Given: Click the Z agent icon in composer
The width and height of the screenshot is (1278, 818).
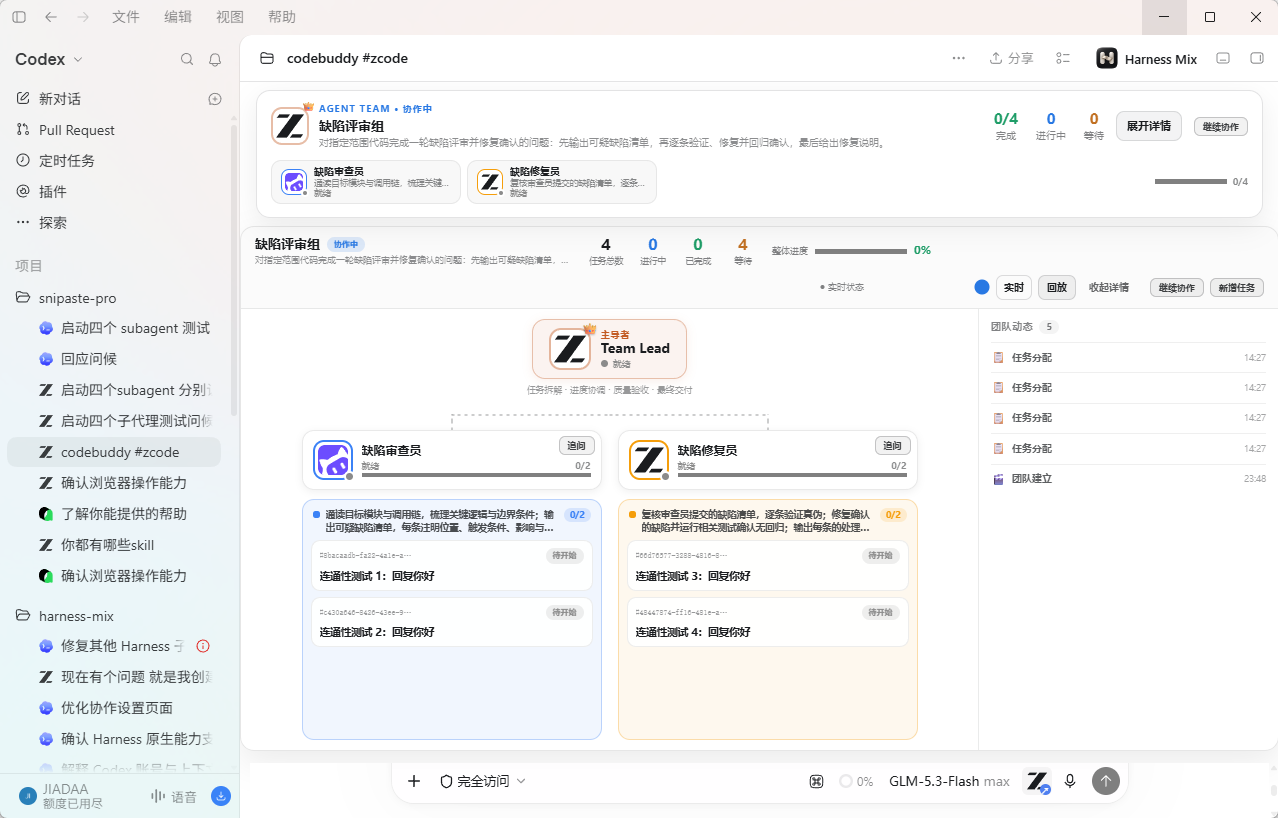Looking at the screenshot, I should click(x=1038, y=781).
